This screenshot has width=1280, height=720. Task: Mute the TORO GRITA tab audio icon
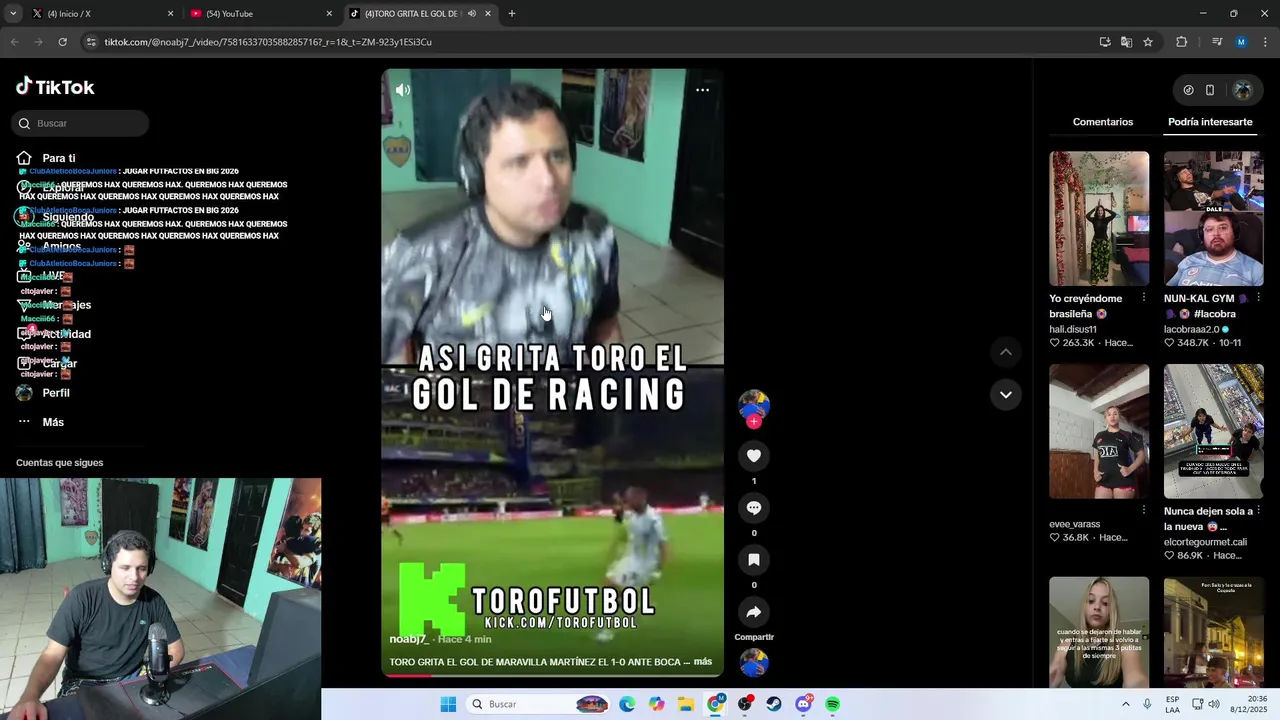(x=472, y=14)
